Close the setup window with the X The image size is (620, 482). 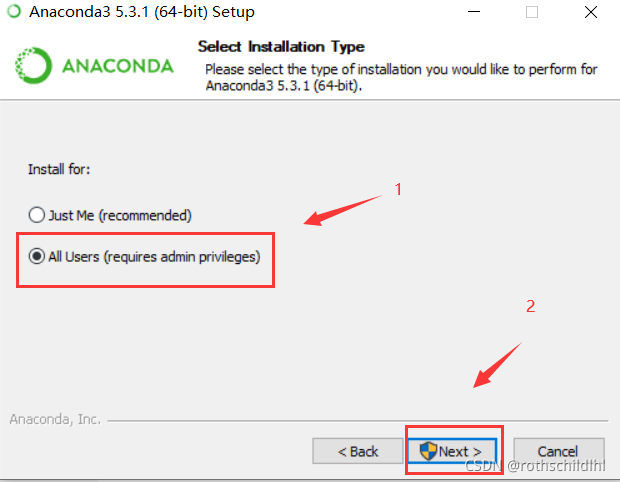click(x=591, y=12)
